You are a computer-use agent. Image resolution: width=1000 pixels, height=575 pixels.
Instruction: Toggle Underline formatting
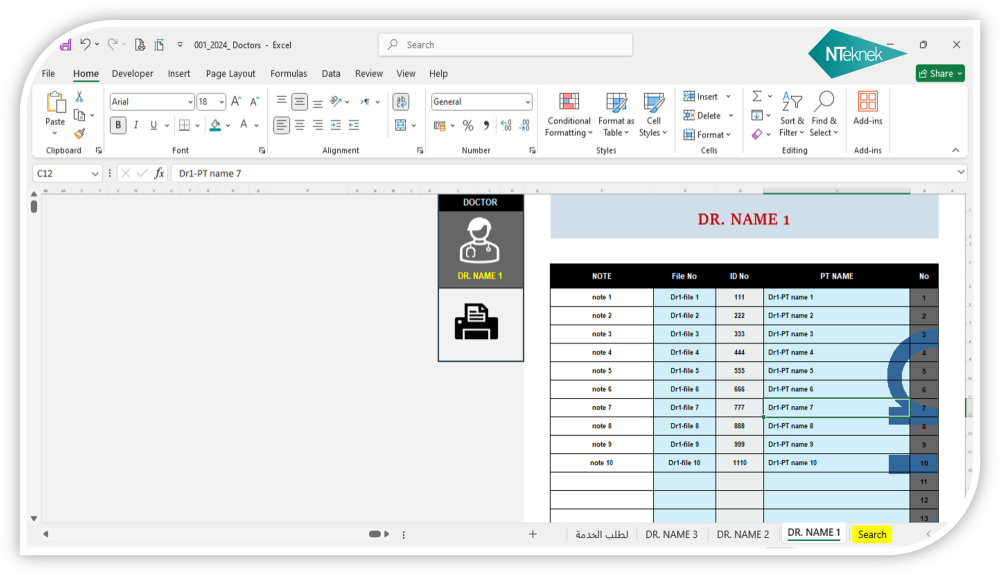[154, 125]
